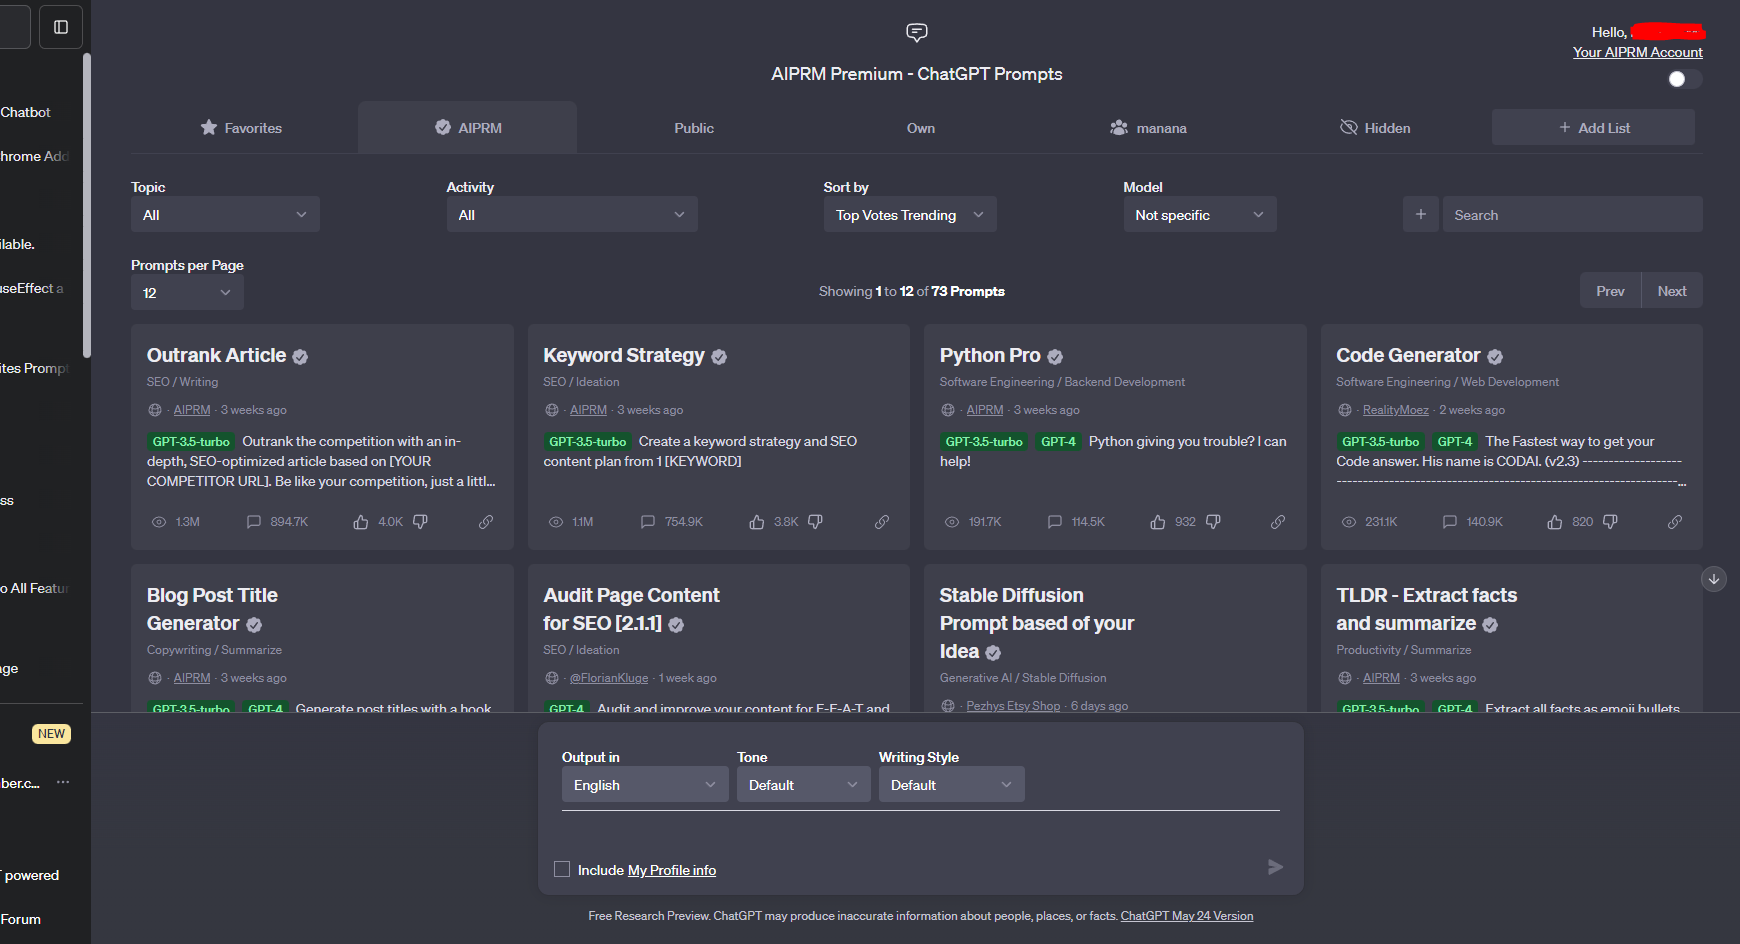
Task: Click views eye icon on Keyword Strategy card
Action: (x=556, y=522)
